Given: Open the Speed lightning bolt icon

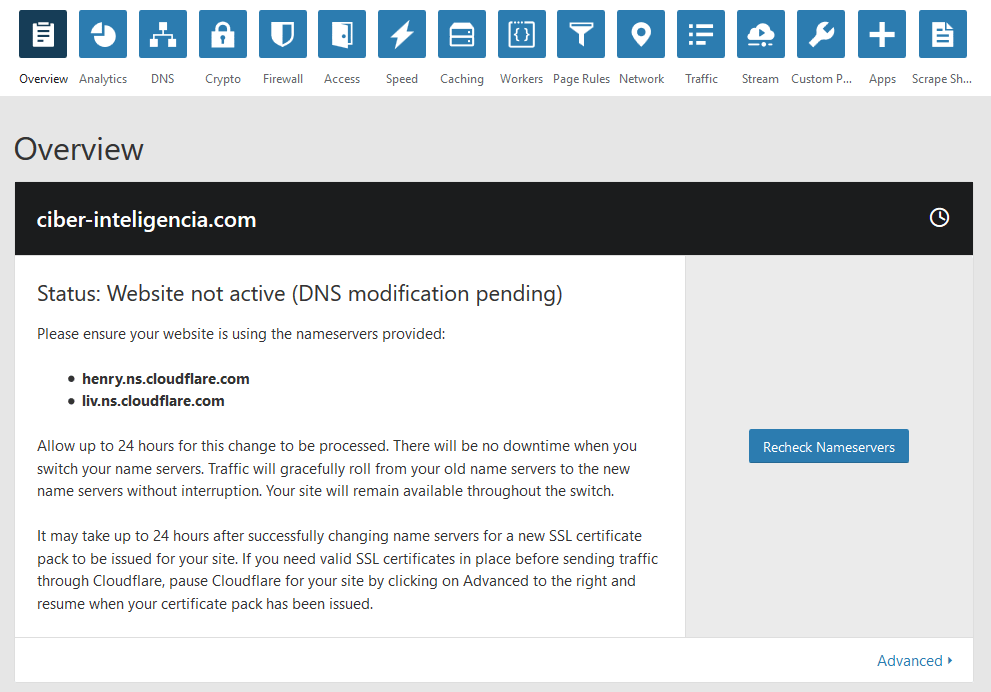Looking at the screenshot, I should (x=402, y=34).
